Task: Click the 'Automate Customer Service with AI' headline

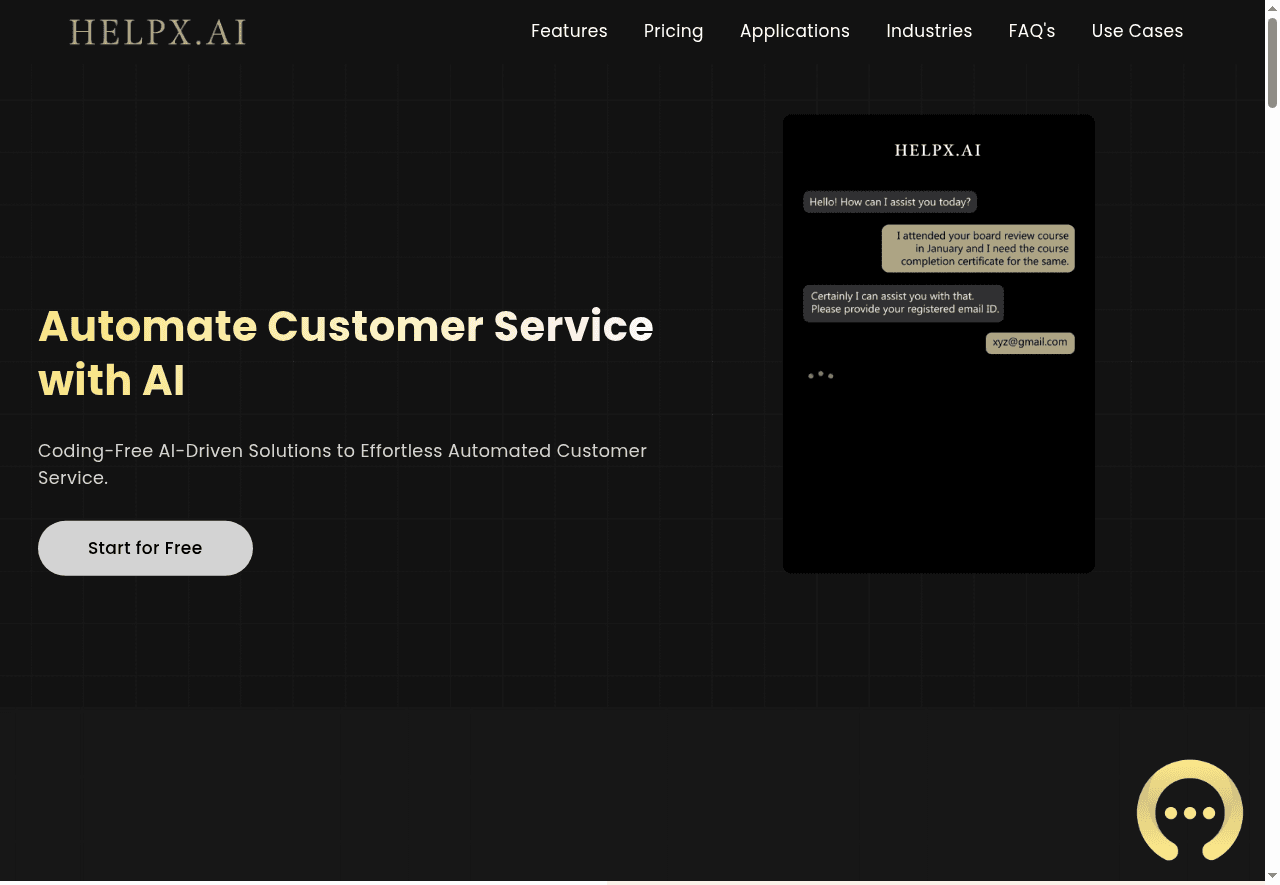Action: click(x=345, y=353)
